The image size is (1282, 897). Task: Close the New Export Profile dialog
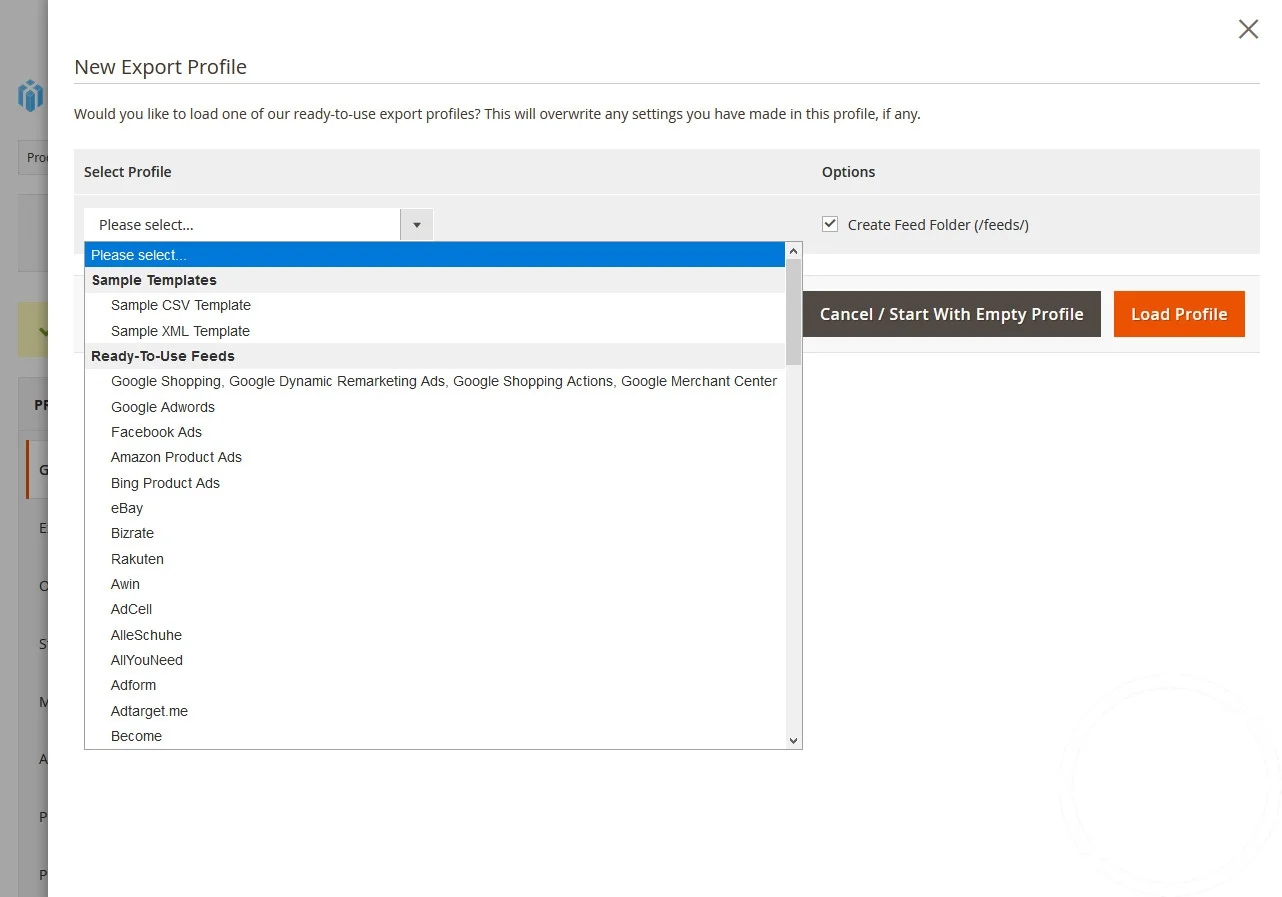[1248, 30]
